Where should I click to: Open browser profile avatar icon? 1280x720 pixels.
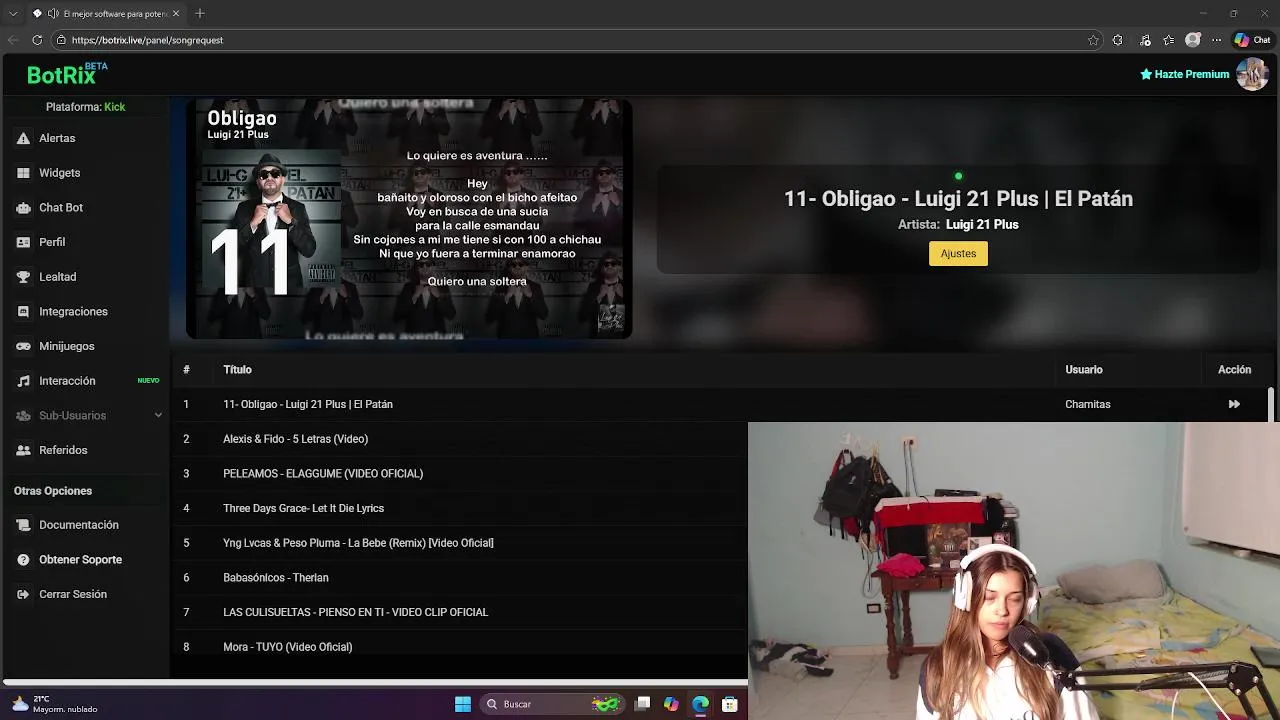1193,40
